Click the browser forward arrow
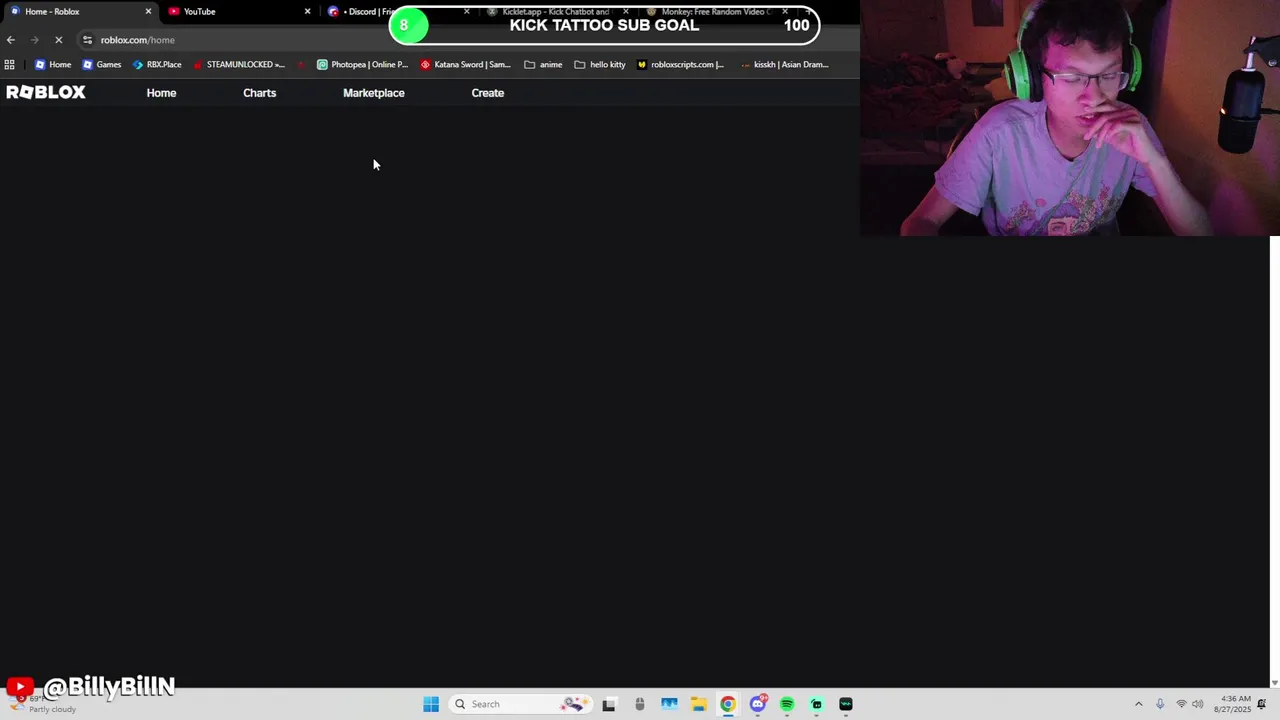Image resolution: width=1280 pixels, height=720 pixels. click(x=35, y=40)
